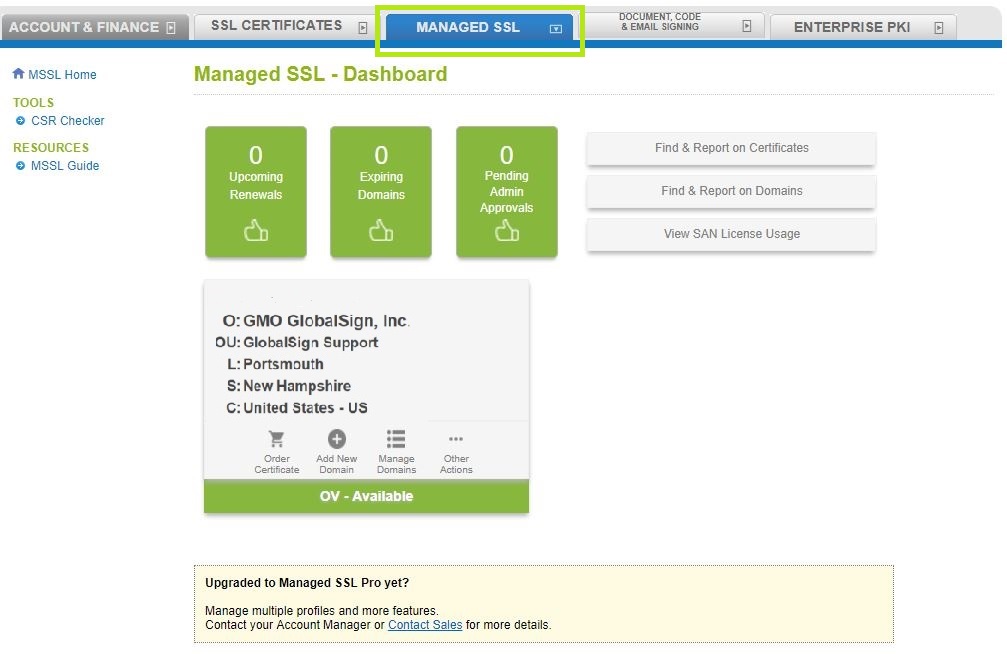The height and width of the screenshot is (654, 1007).
Task: Open the Contact Sales link
Action: tap(424, 624)
